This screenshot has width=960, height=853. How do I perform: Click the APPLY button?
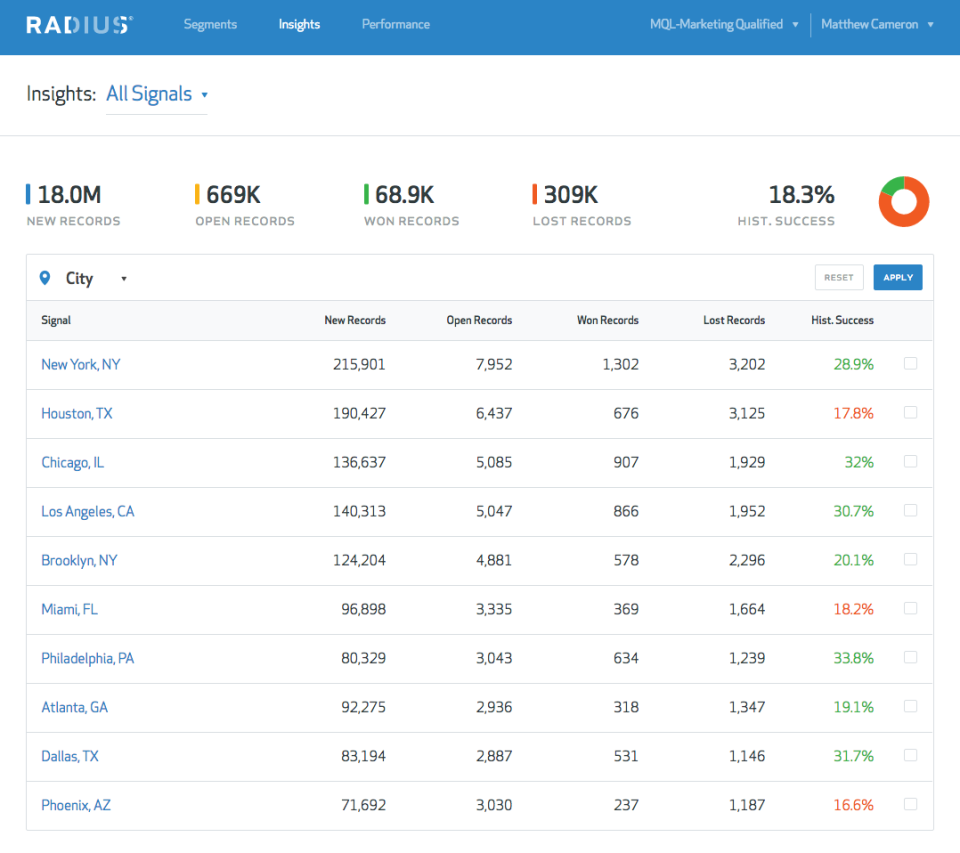point(897,277)
